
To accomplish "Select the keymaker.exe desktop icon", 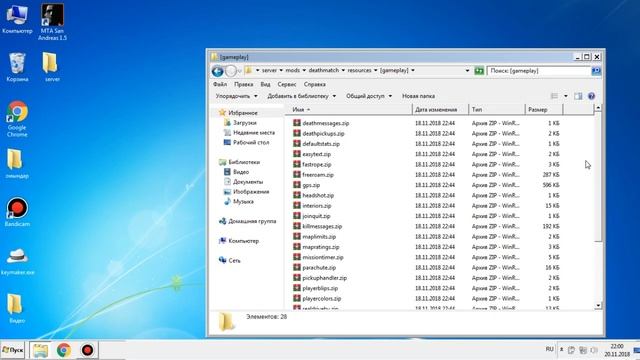I will pos(17,261).
